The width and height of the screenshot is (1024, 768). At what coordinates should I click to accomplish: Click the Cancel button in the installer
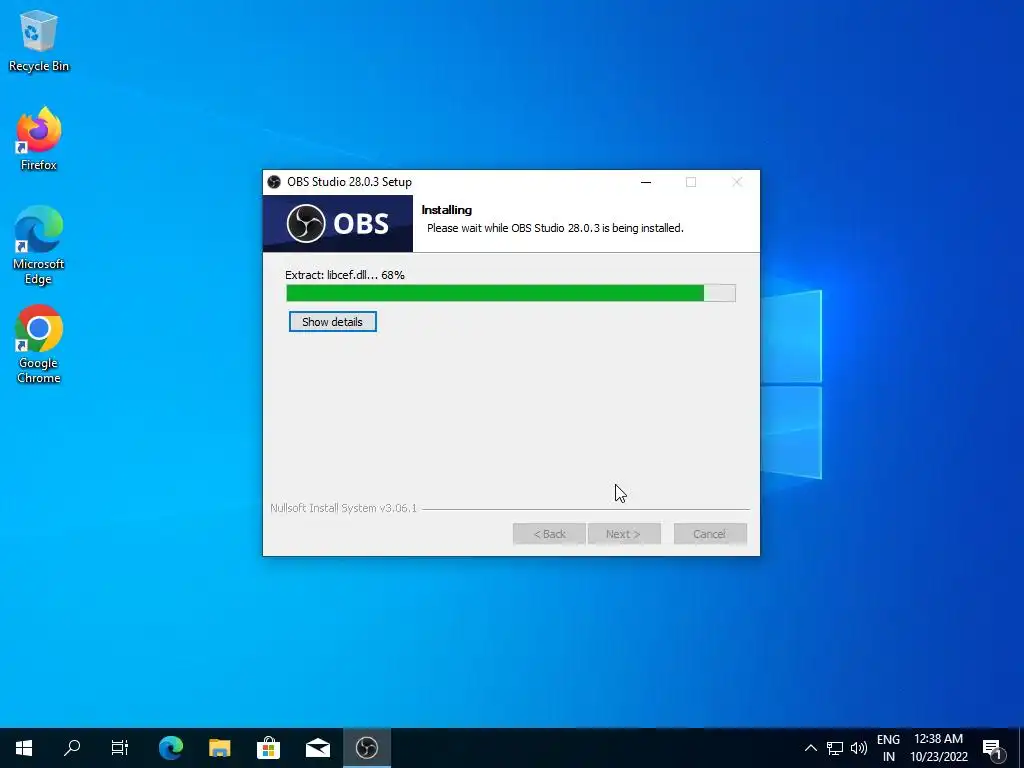point(710,534)
